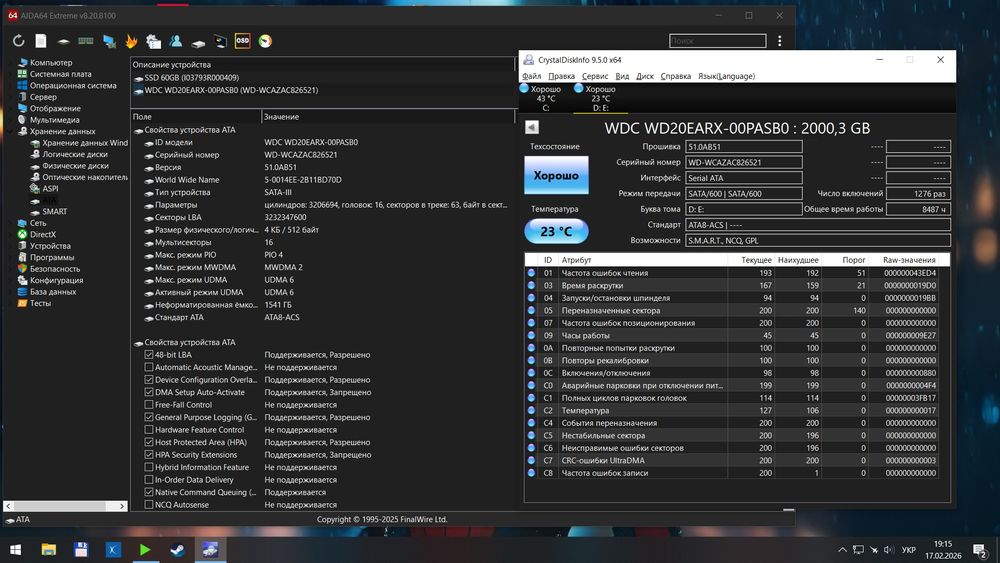Open Справка menu in CrystalDiskInfo

[x=675, y=76]
